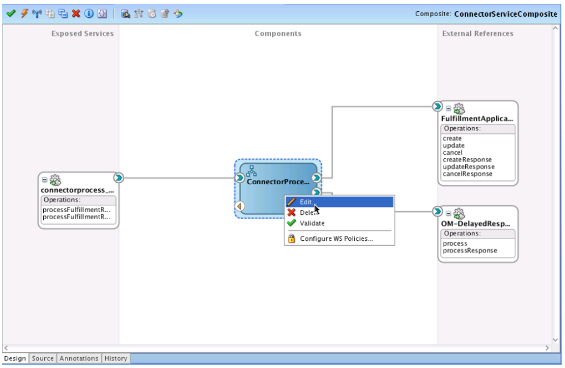Select the update operation in FulfillmentApplica

pos(454,146)
